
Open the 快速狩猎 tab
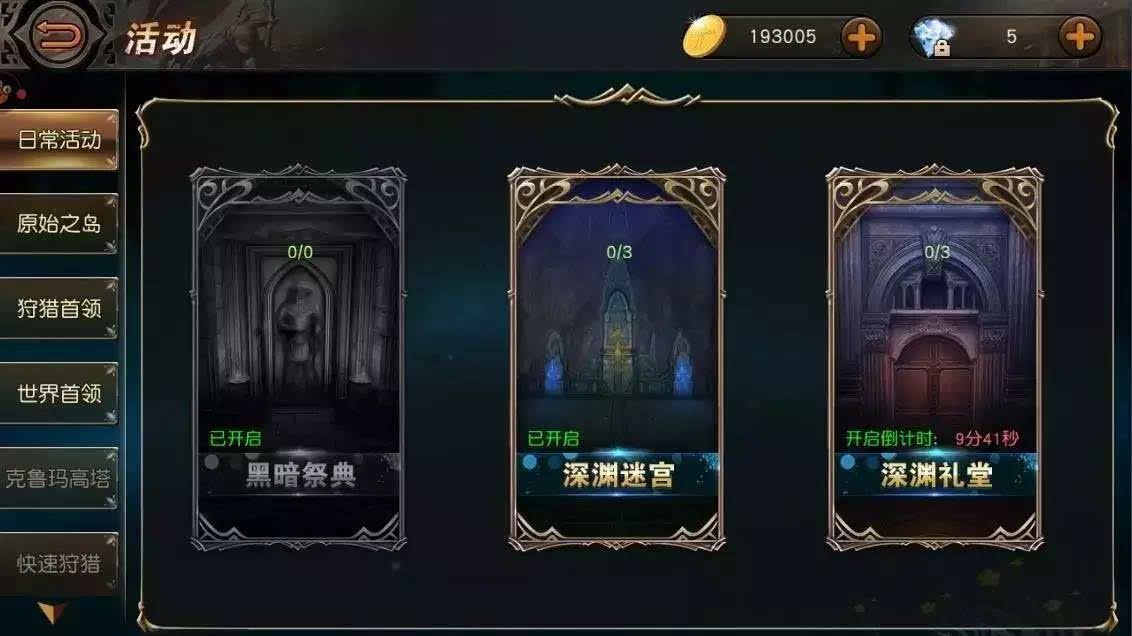click(58, 563)
